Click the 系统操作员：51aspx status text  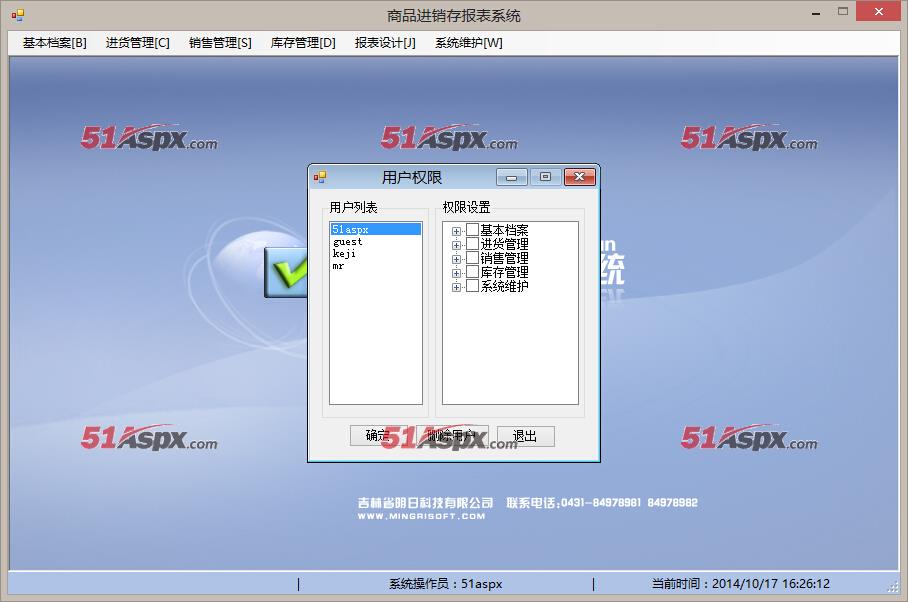[445, 583]
